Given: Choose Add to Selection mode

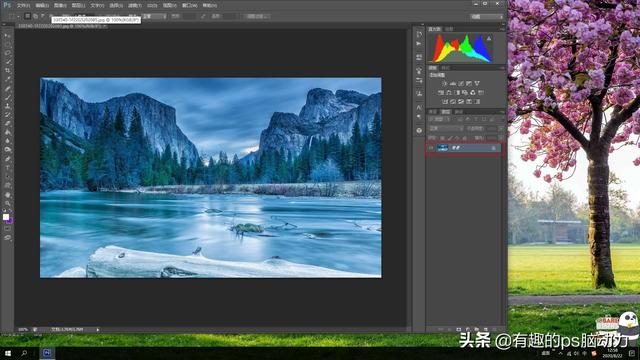Looking at the screenshot, I should (x=36, y=16).
